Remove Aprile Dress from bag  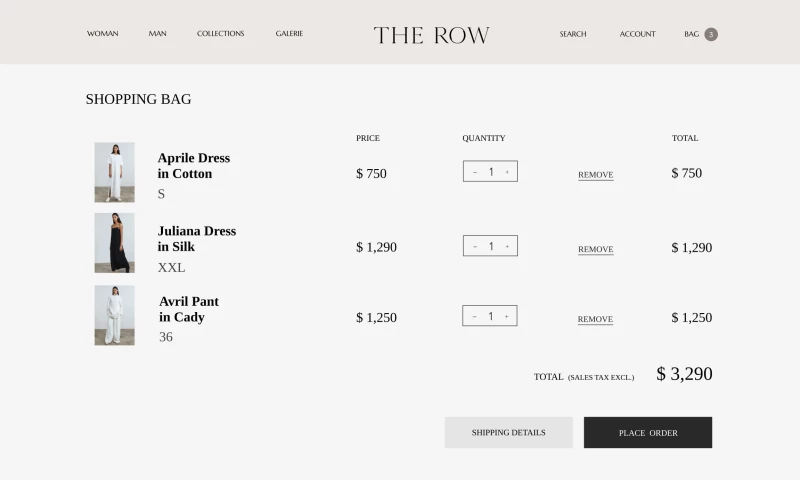point(595,175)
